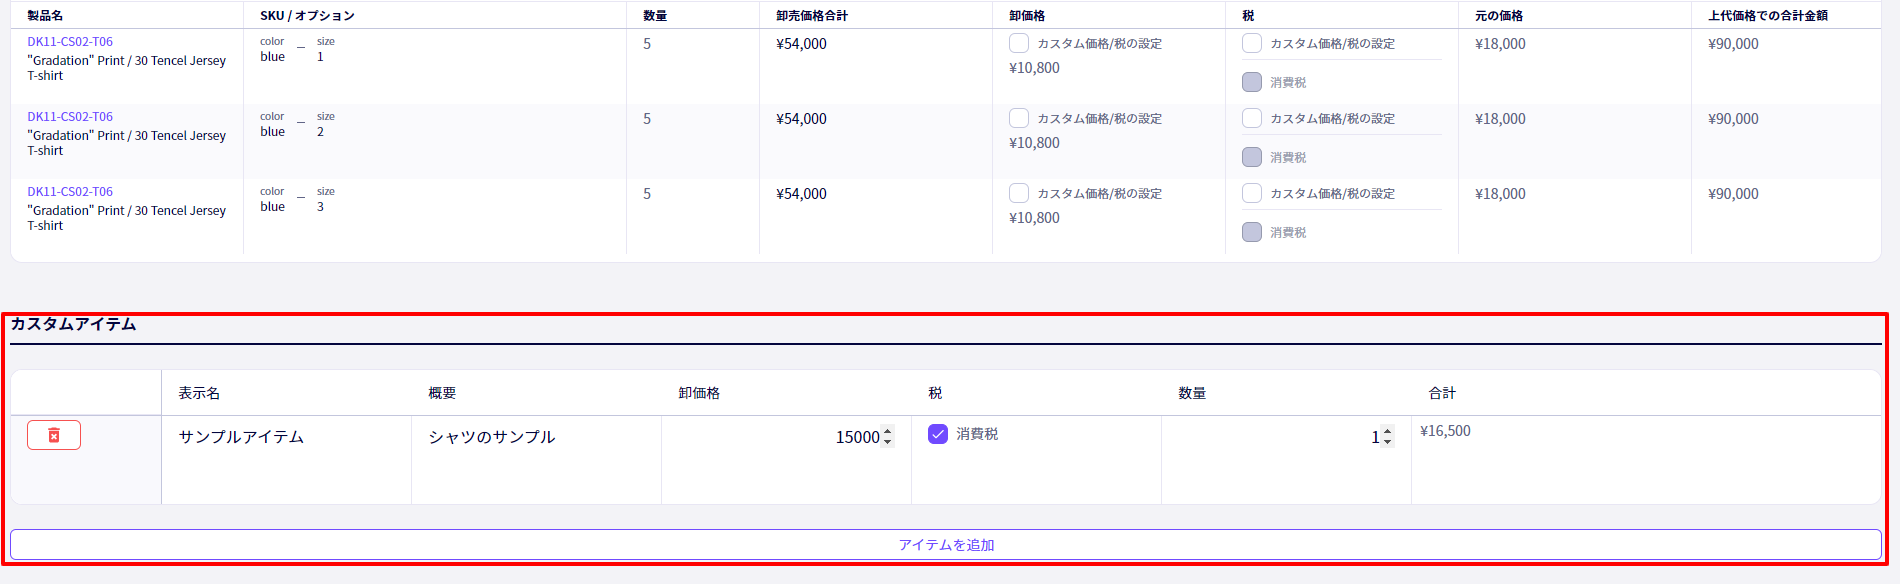Click the 合計 header in custom items table
This screenshot has height=584, width=1900.
(x=1442, y=393)
